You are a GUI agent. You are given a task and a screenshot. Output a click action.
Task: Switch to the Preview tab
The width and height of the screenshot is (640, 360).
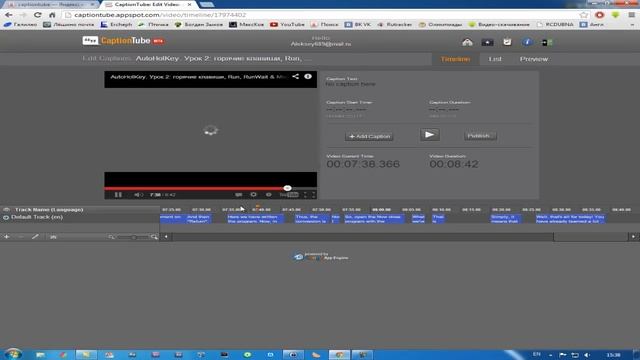coord(533,59)
